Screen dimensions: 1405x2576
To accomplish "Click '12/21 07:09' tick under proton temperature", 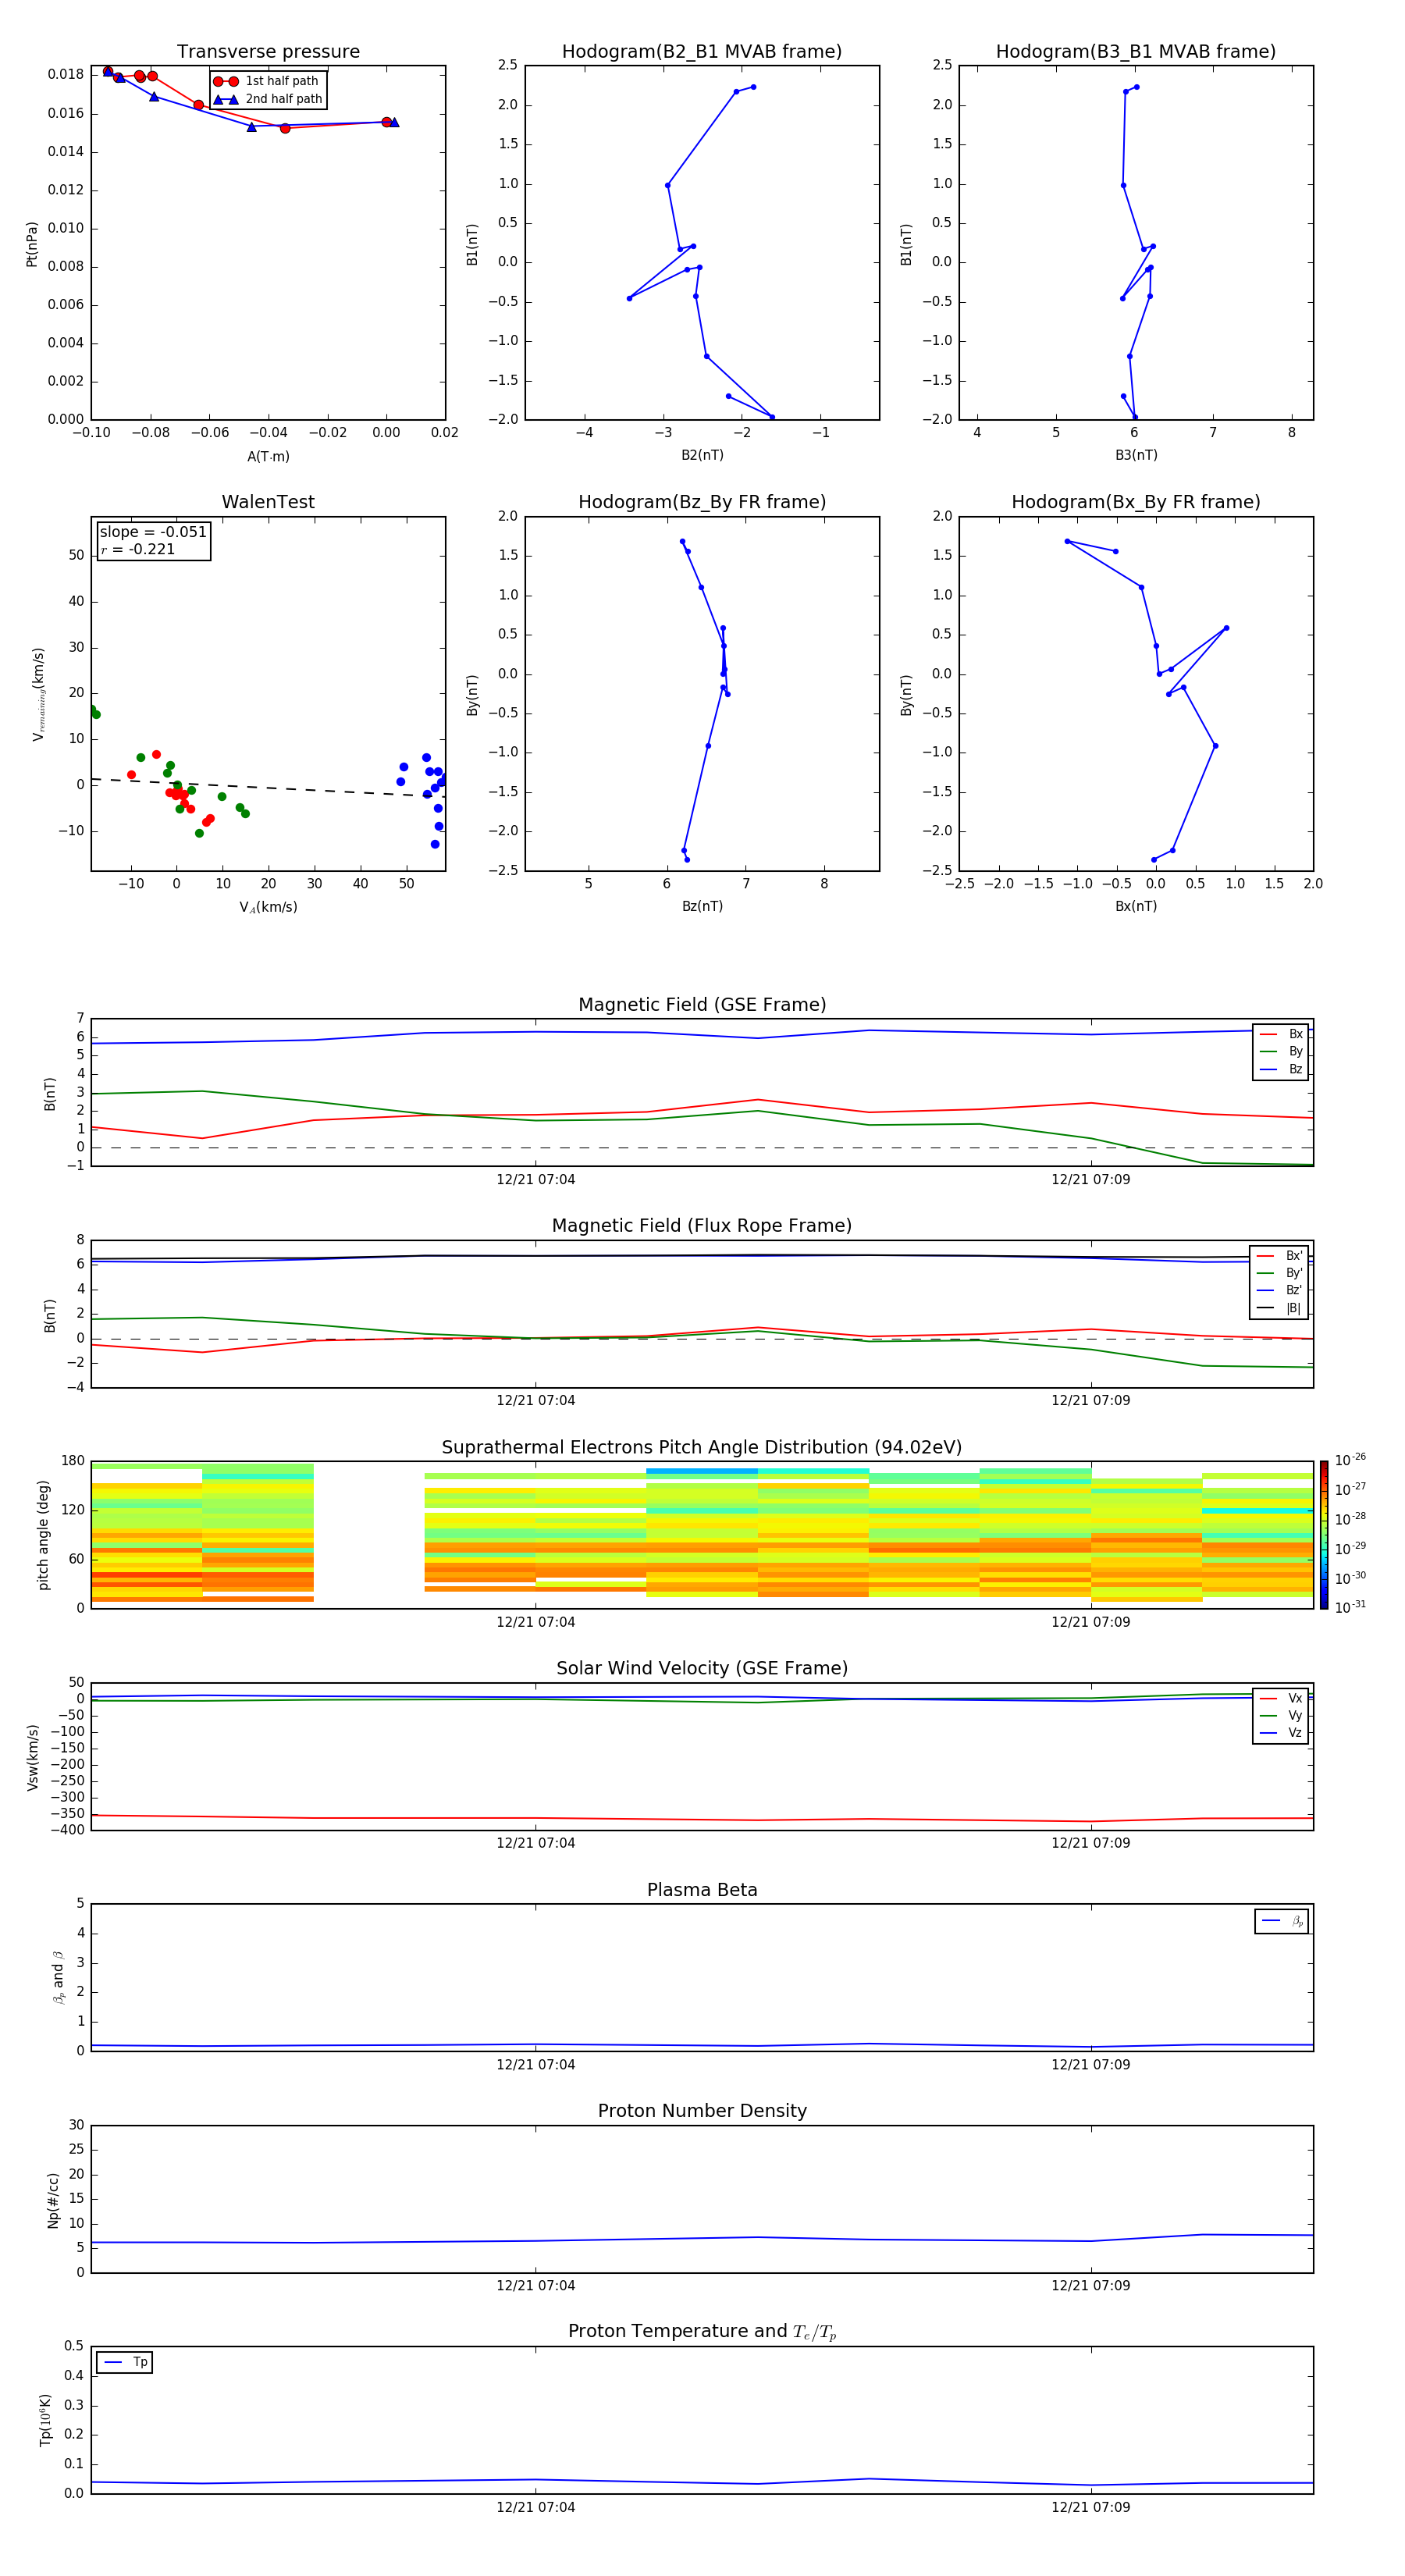I will pos(1091,2507).
